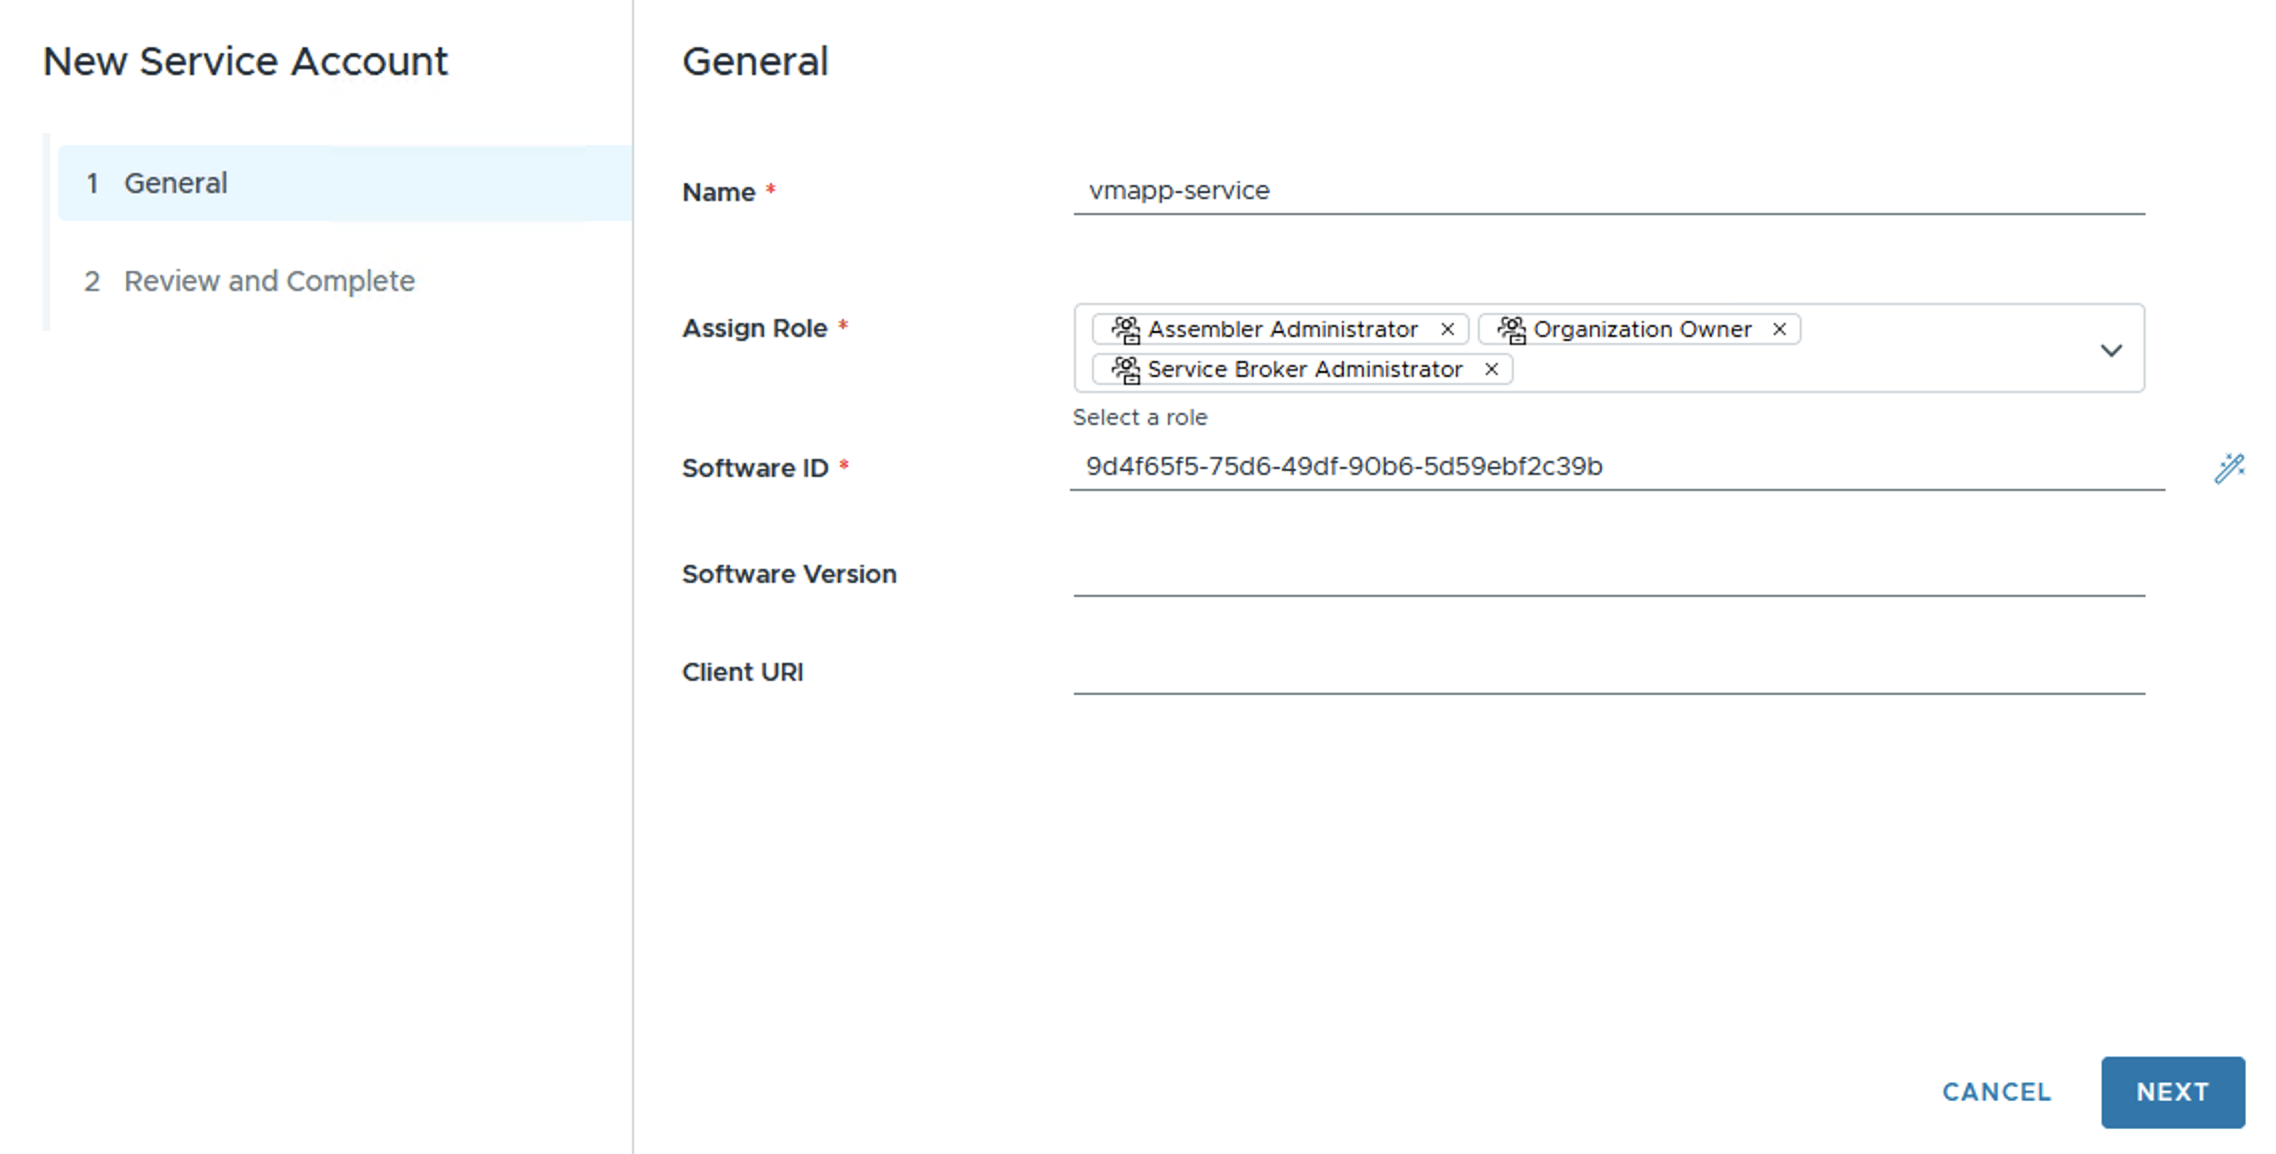Expand the Assign Role dropdown chevron
Screen dimensions: 2276x1154
2111,350
